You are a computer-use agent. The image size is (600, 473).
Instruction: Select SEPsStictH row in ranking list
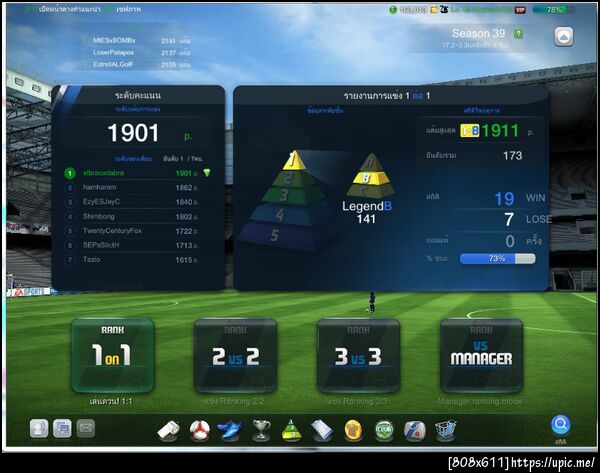pos(132,245)
